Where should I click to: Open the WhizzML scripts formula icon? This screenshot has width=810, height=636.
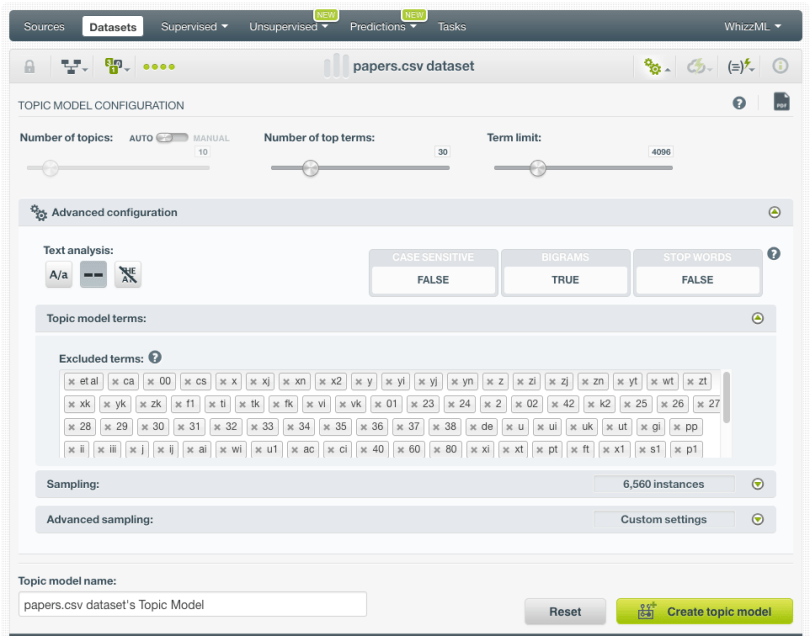pyautogui.click(x=741, y=67)
